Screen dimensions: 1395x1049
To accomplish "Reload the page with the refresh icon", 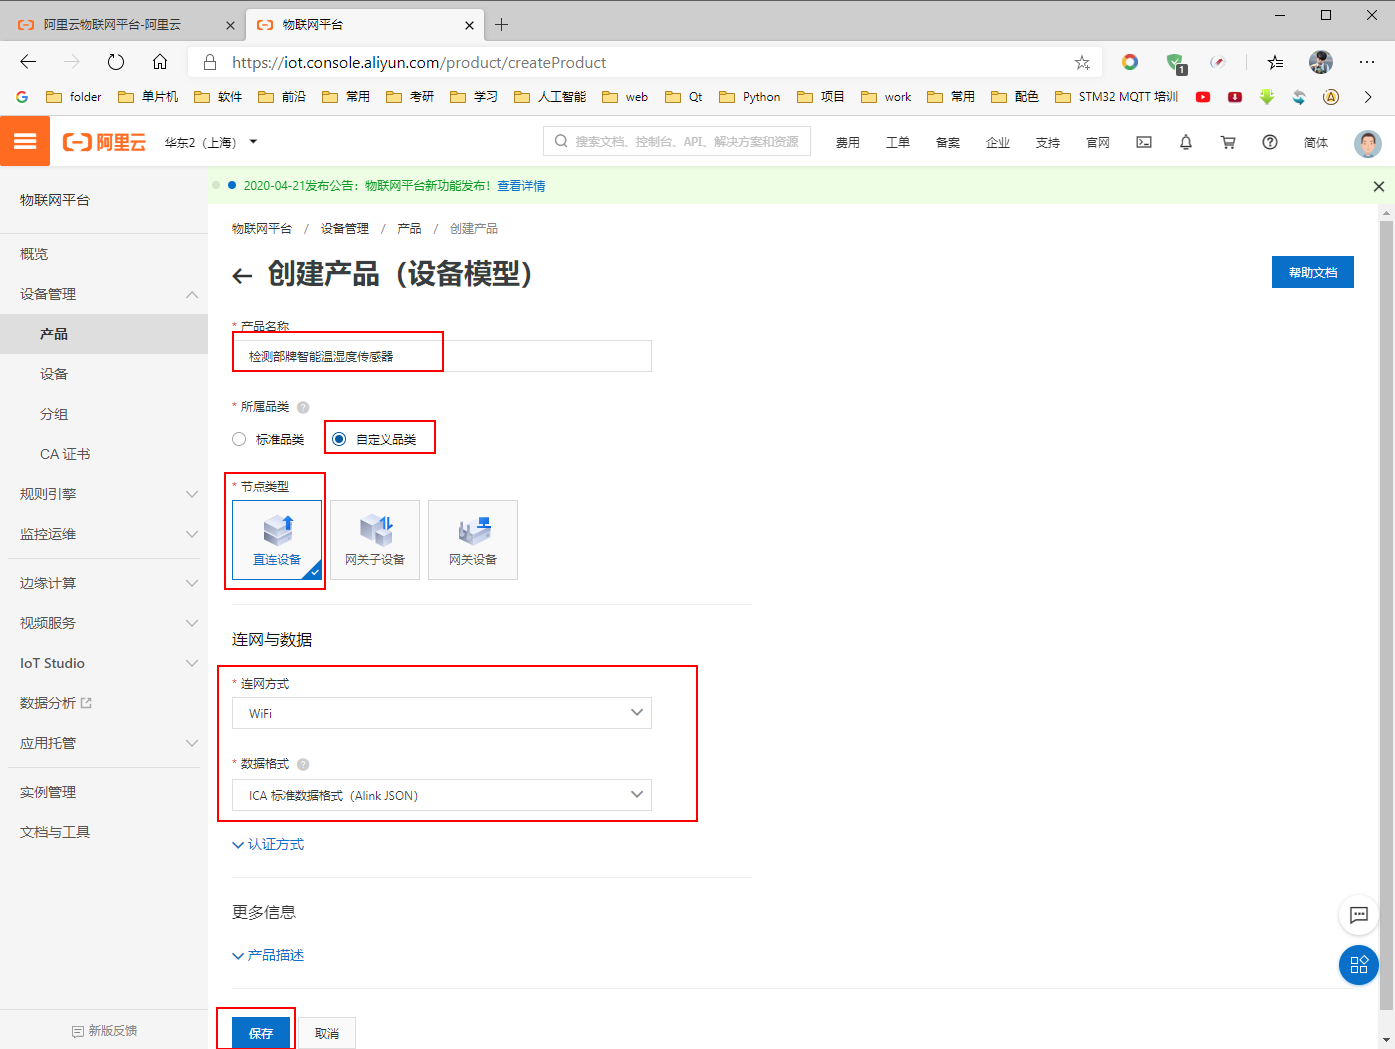I will [x=116, y=62].
